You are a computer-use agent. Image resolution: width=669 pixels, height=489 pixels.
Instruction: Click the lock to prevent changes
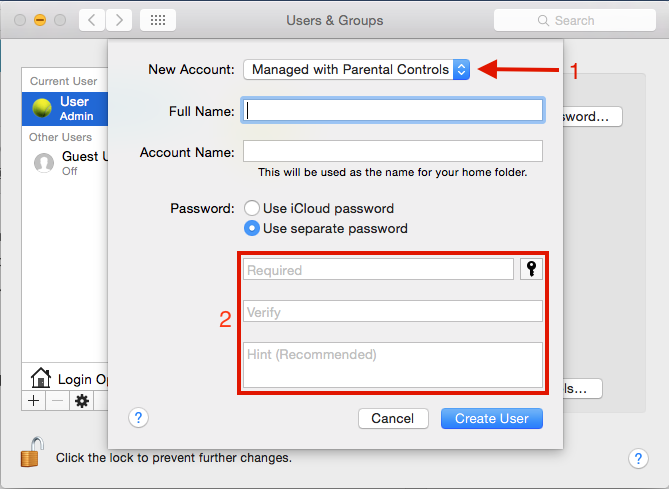coord(32,452)
